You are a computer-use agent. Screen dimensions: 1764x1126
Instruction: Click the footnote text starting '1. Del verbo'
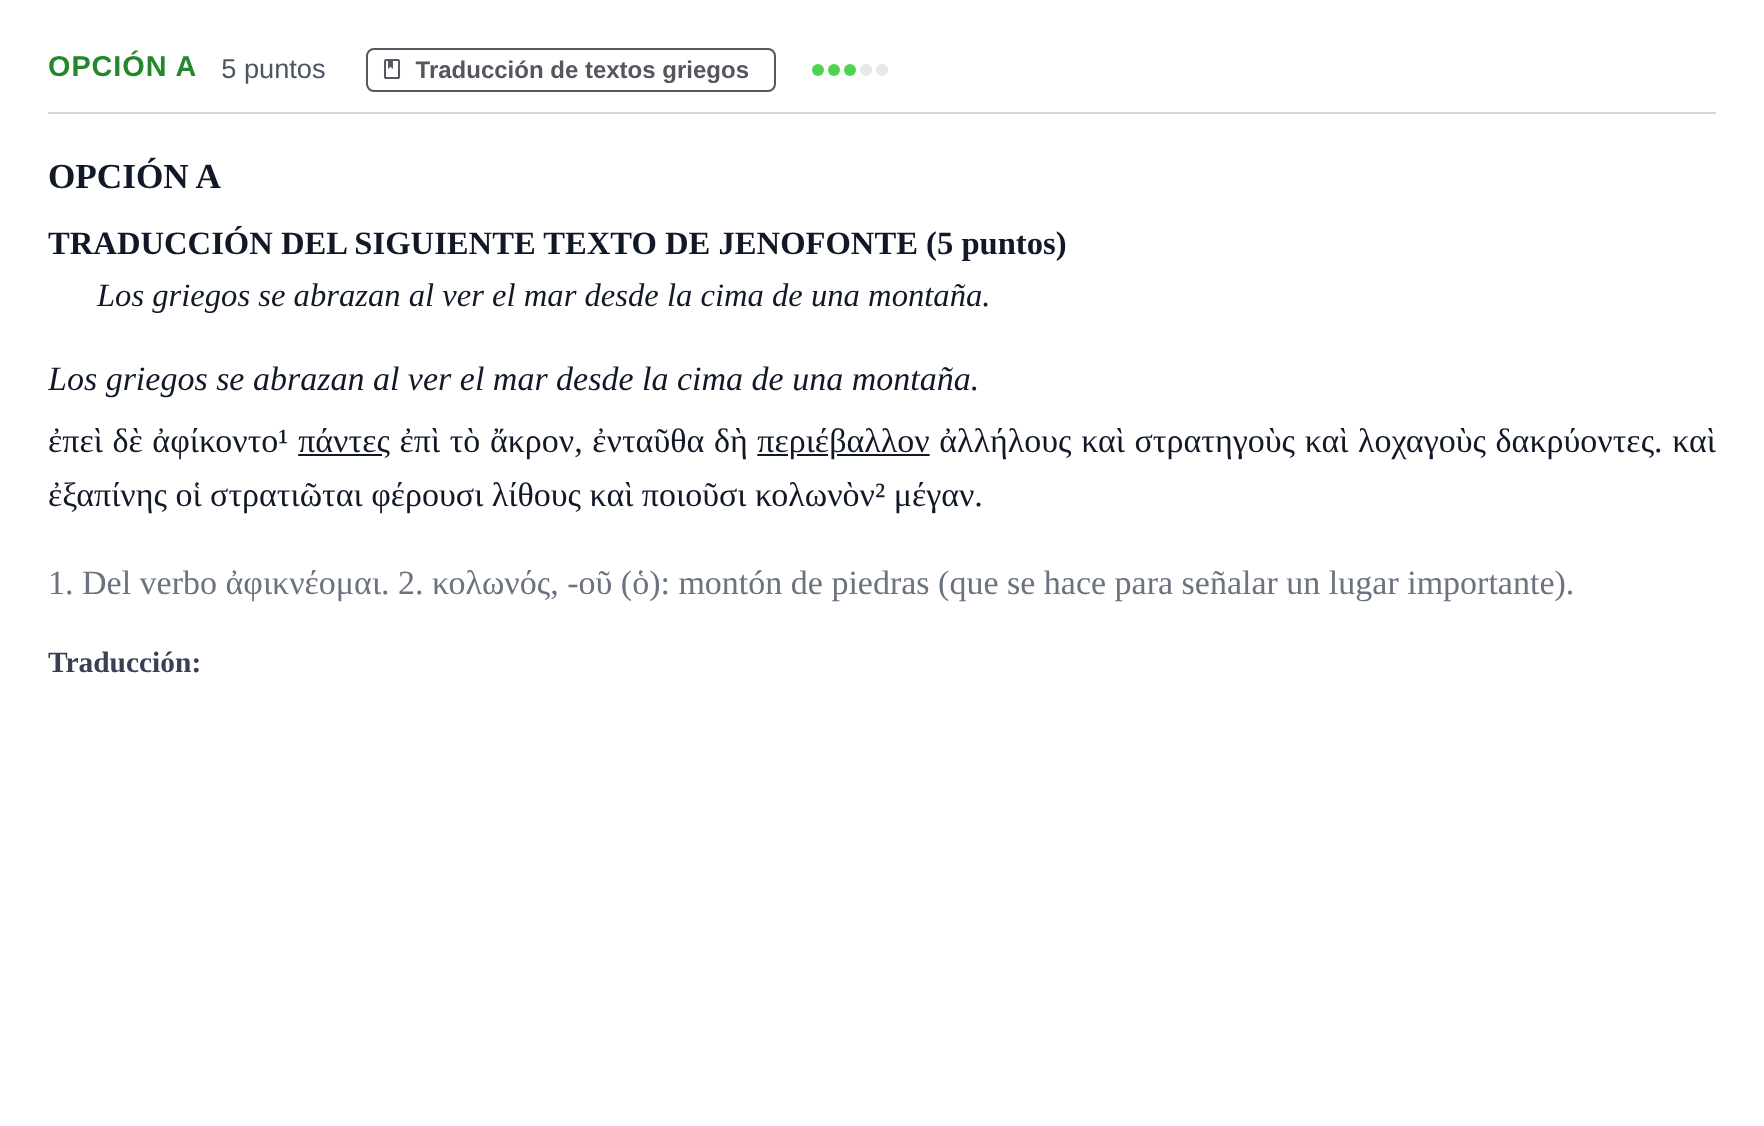click(811, 583)
